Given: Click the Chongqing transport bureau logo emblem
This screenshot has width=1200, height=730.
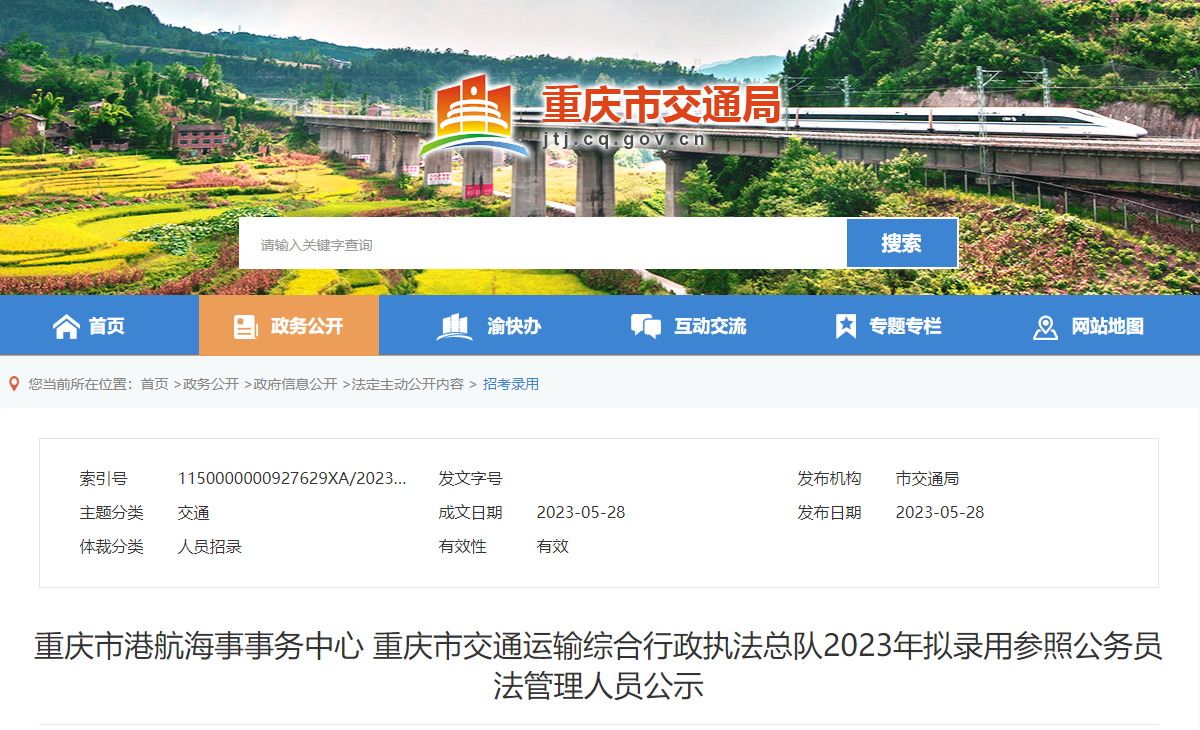Looking at the screenshot, I should tap(480, 117).
